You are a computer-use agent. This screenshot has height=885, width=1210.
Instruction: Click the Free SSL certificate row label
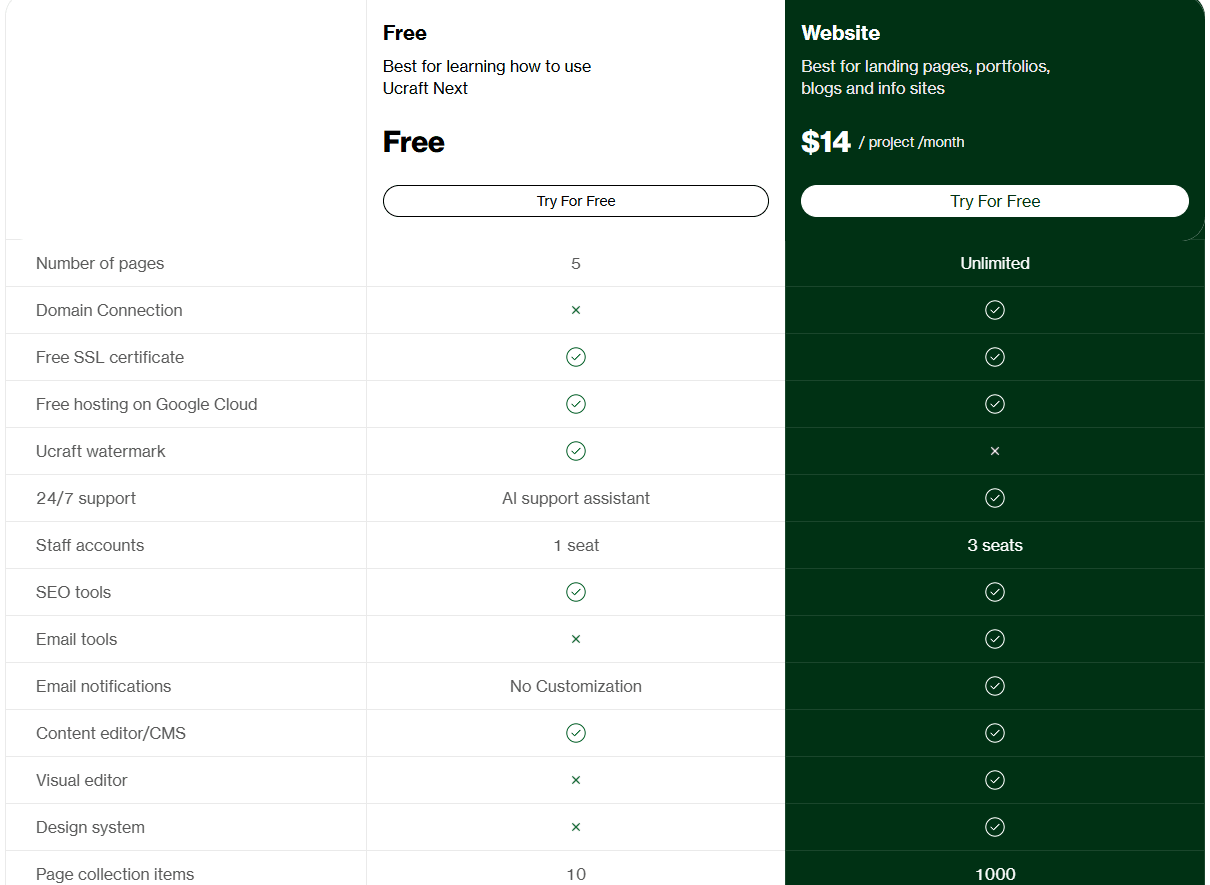pos(110,358)
